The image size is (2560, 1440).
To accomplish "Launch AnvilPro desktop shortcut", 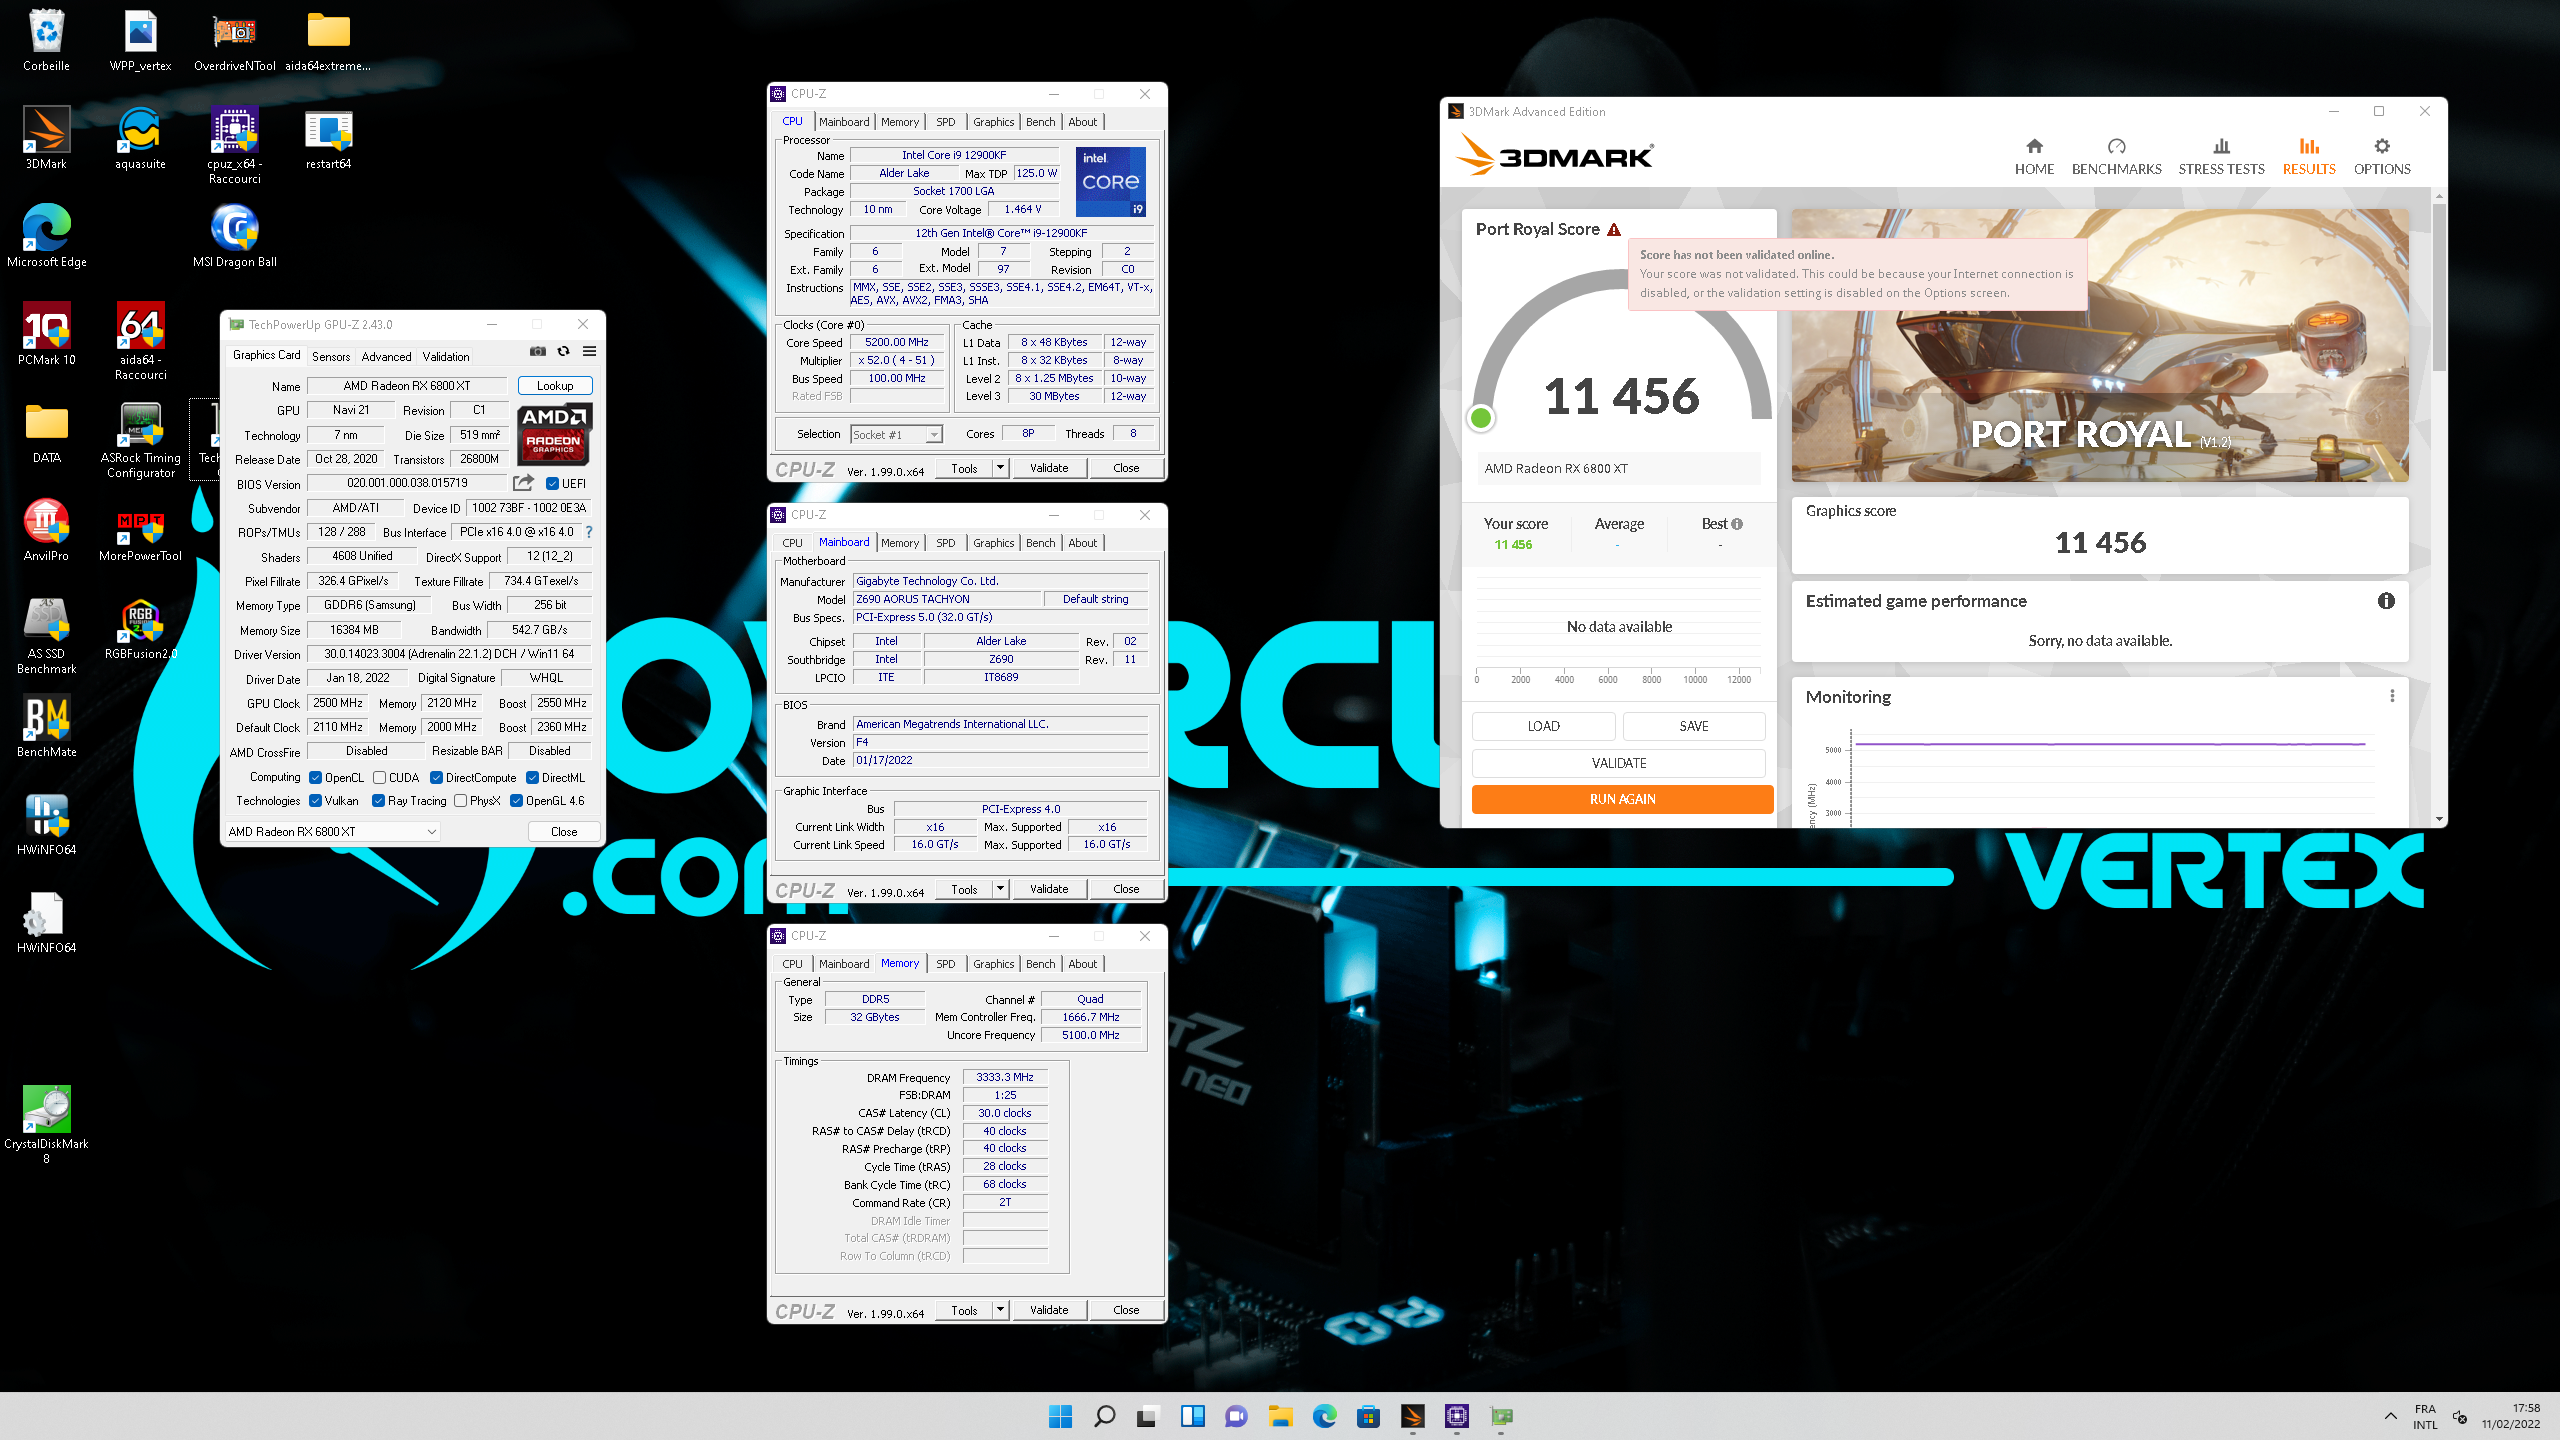I will point(46,530).
